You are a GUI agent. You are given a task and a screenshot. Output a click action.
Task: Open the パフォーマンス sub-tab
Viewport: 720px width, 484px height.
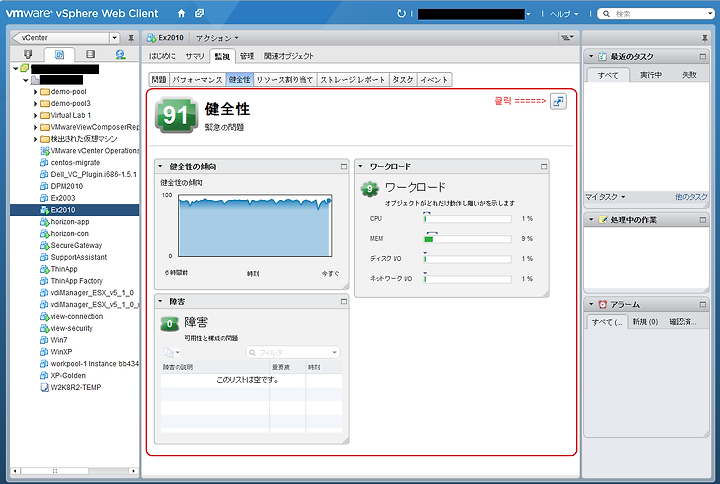[x=197, y=79]
